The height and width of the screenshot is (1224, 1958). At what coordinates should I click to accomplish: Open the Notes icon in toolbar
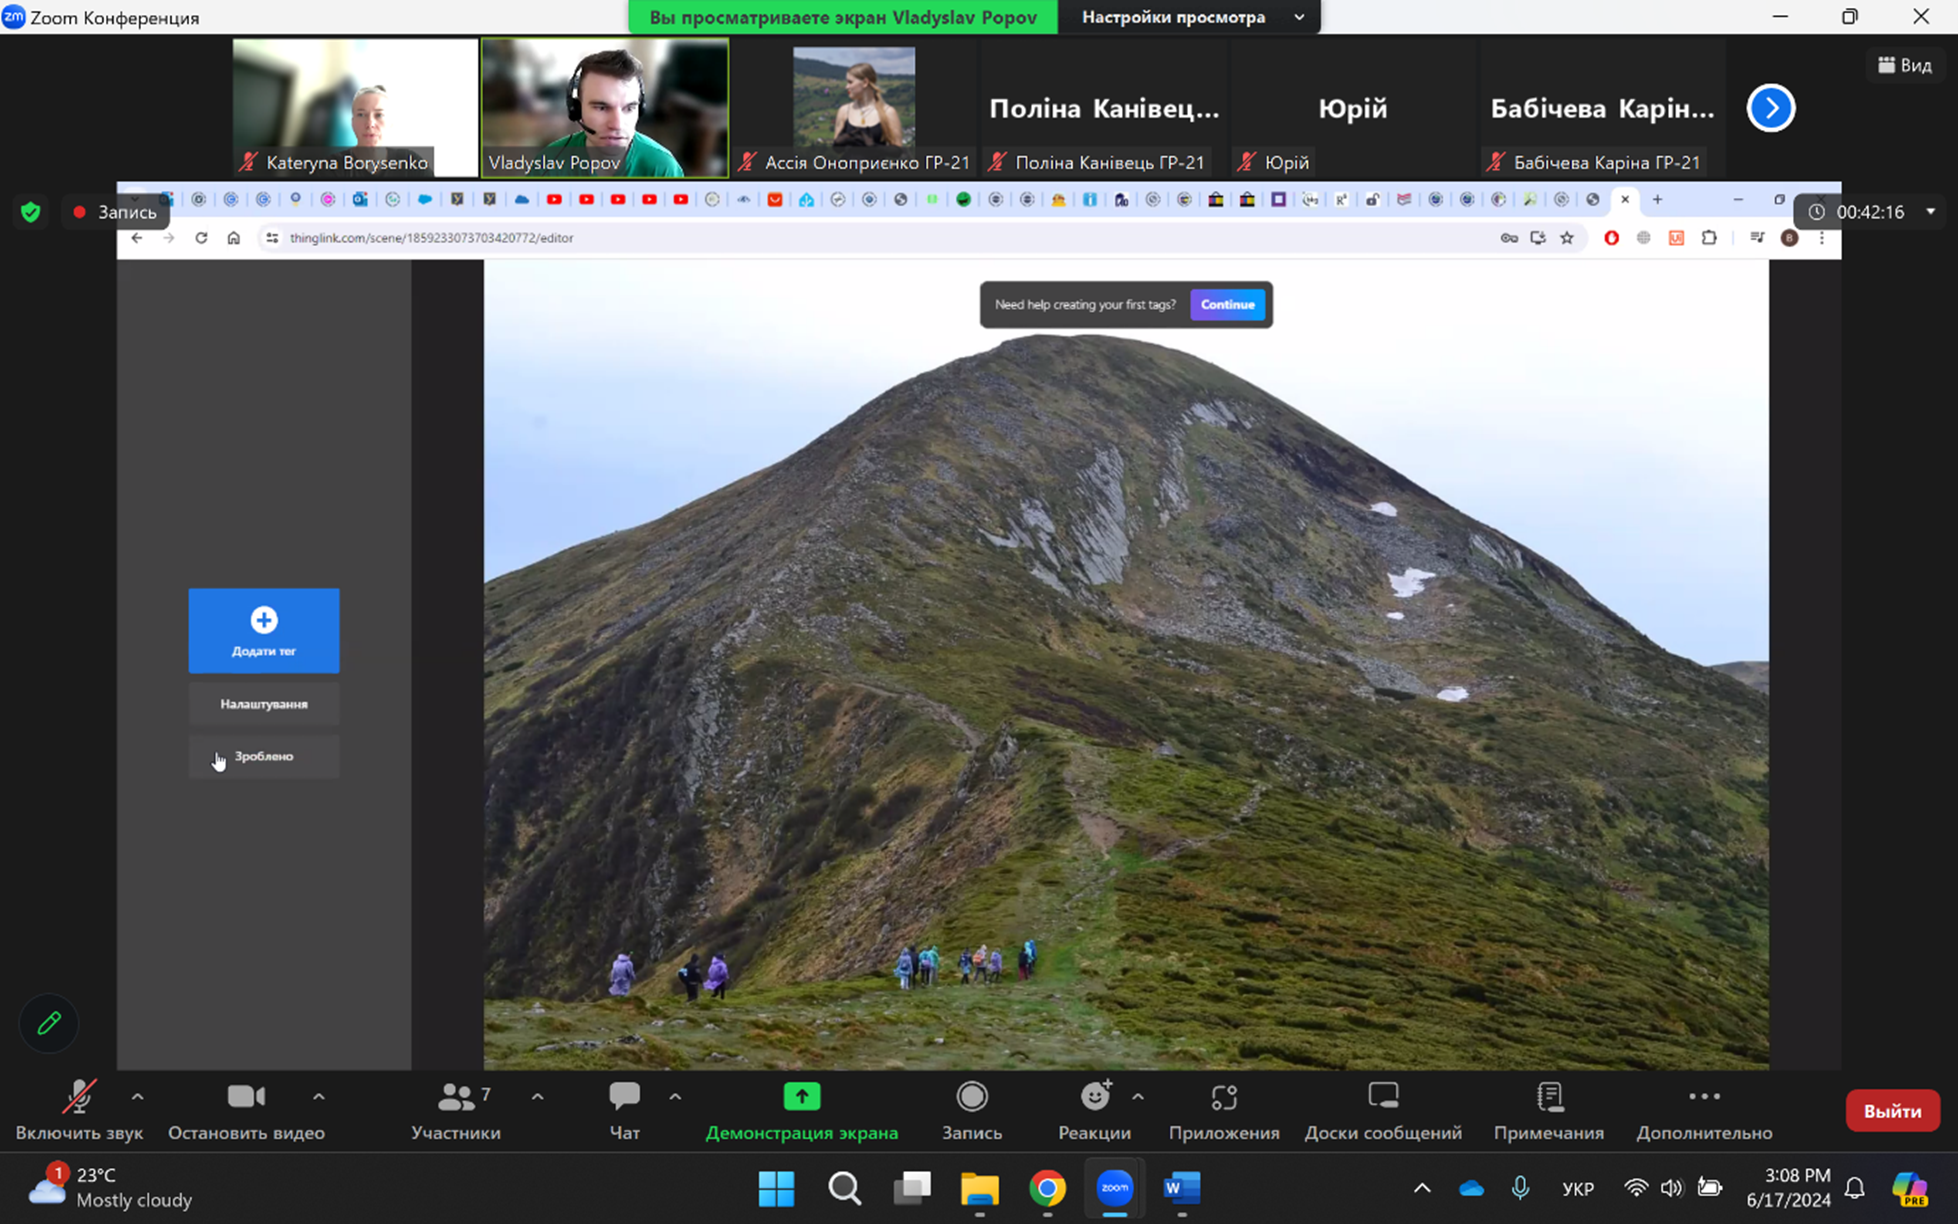click(x=1549, y=1098)
